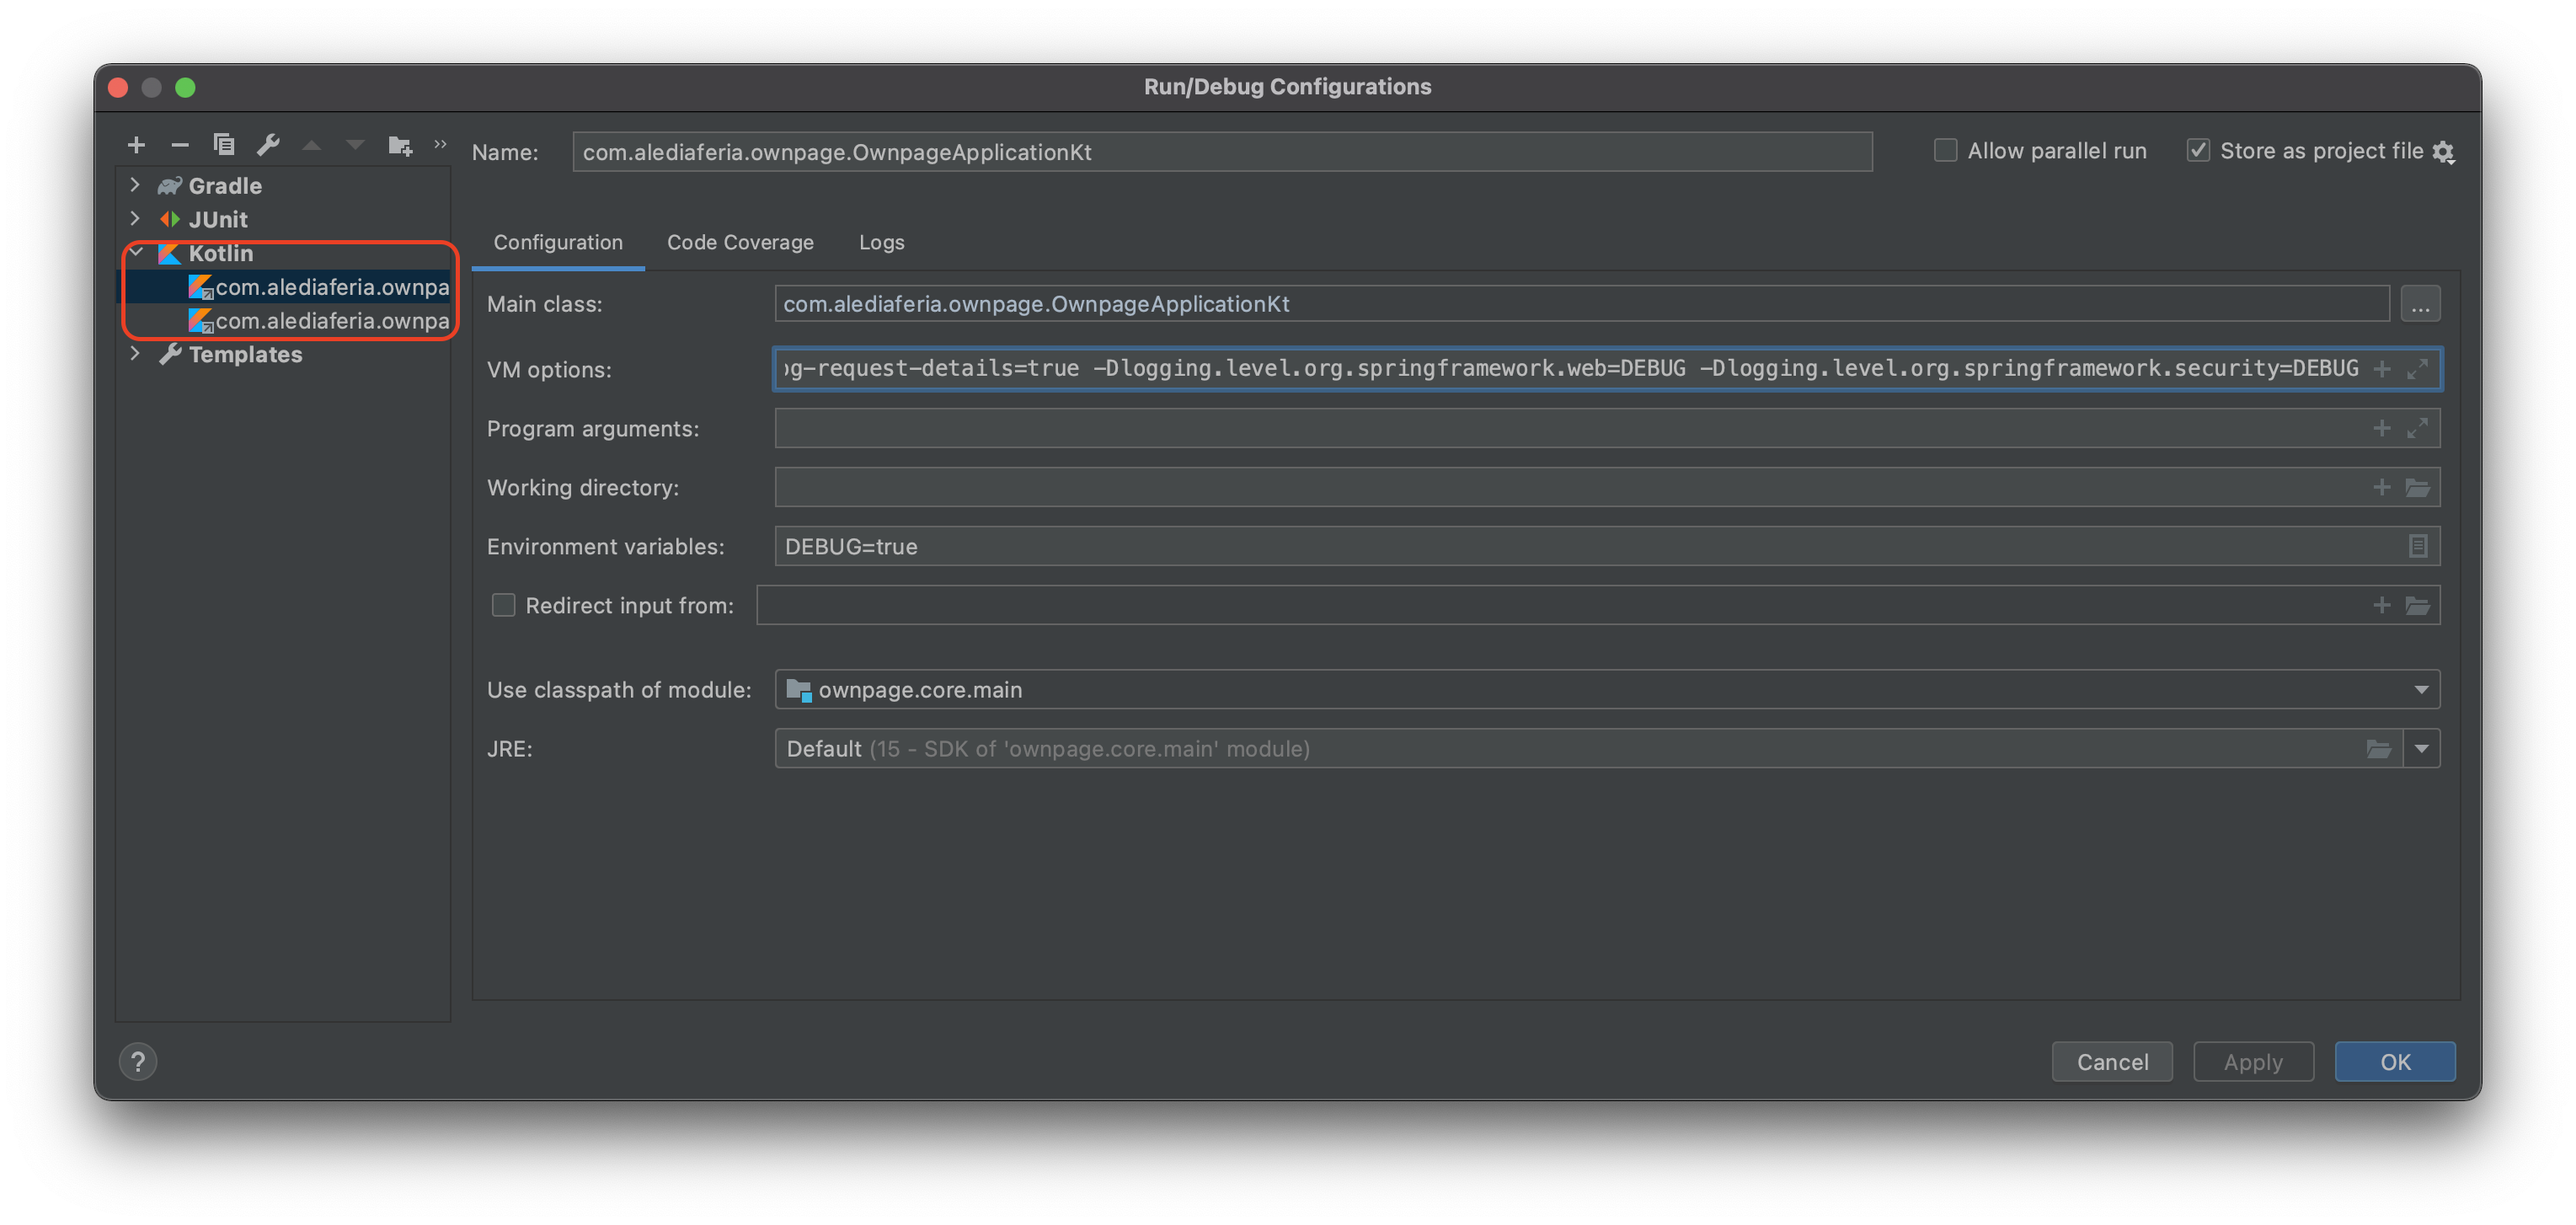Open the classpath of module dropdown
The height and width of the screenshot is (1225, 2576).
2421,690
